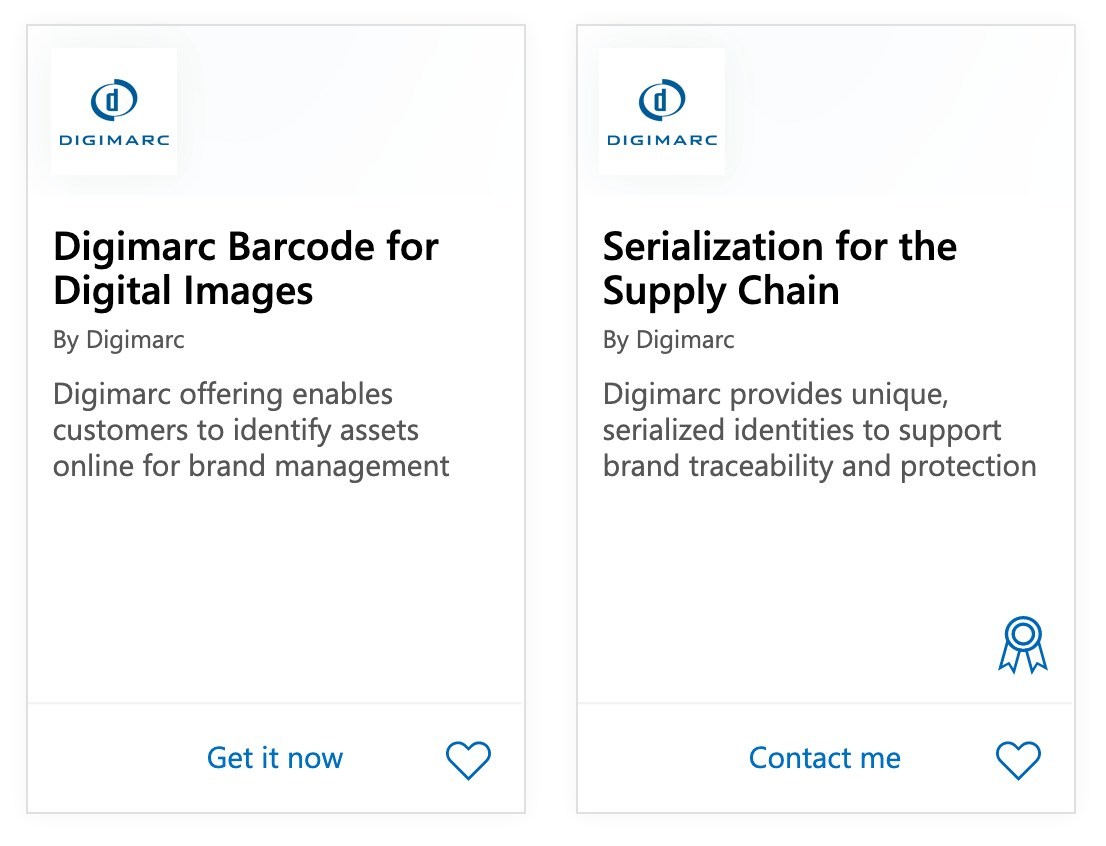This screenshot has width=1106, height=846.
Task: Click the Digimarc logo on the Barcode card
Action: [x=114, y=112]
